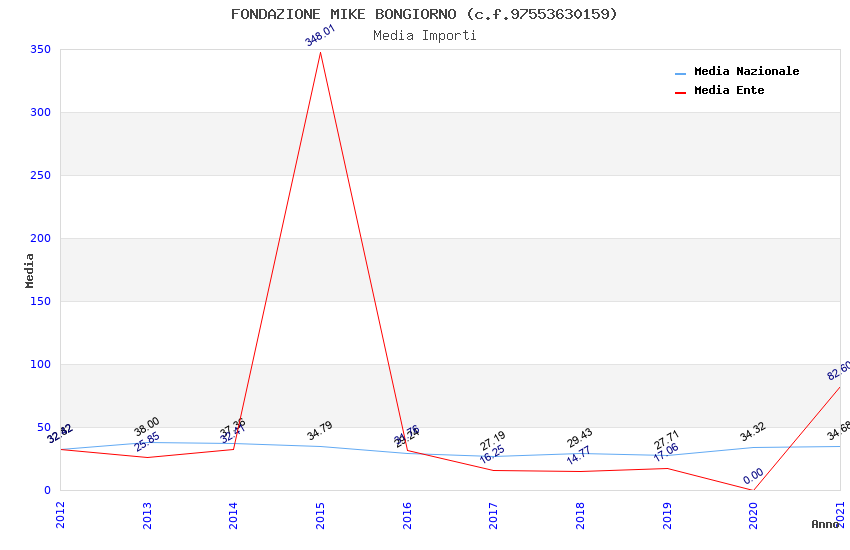
Task: Select year 2012 on the x-axis
Action: point(60,515)
